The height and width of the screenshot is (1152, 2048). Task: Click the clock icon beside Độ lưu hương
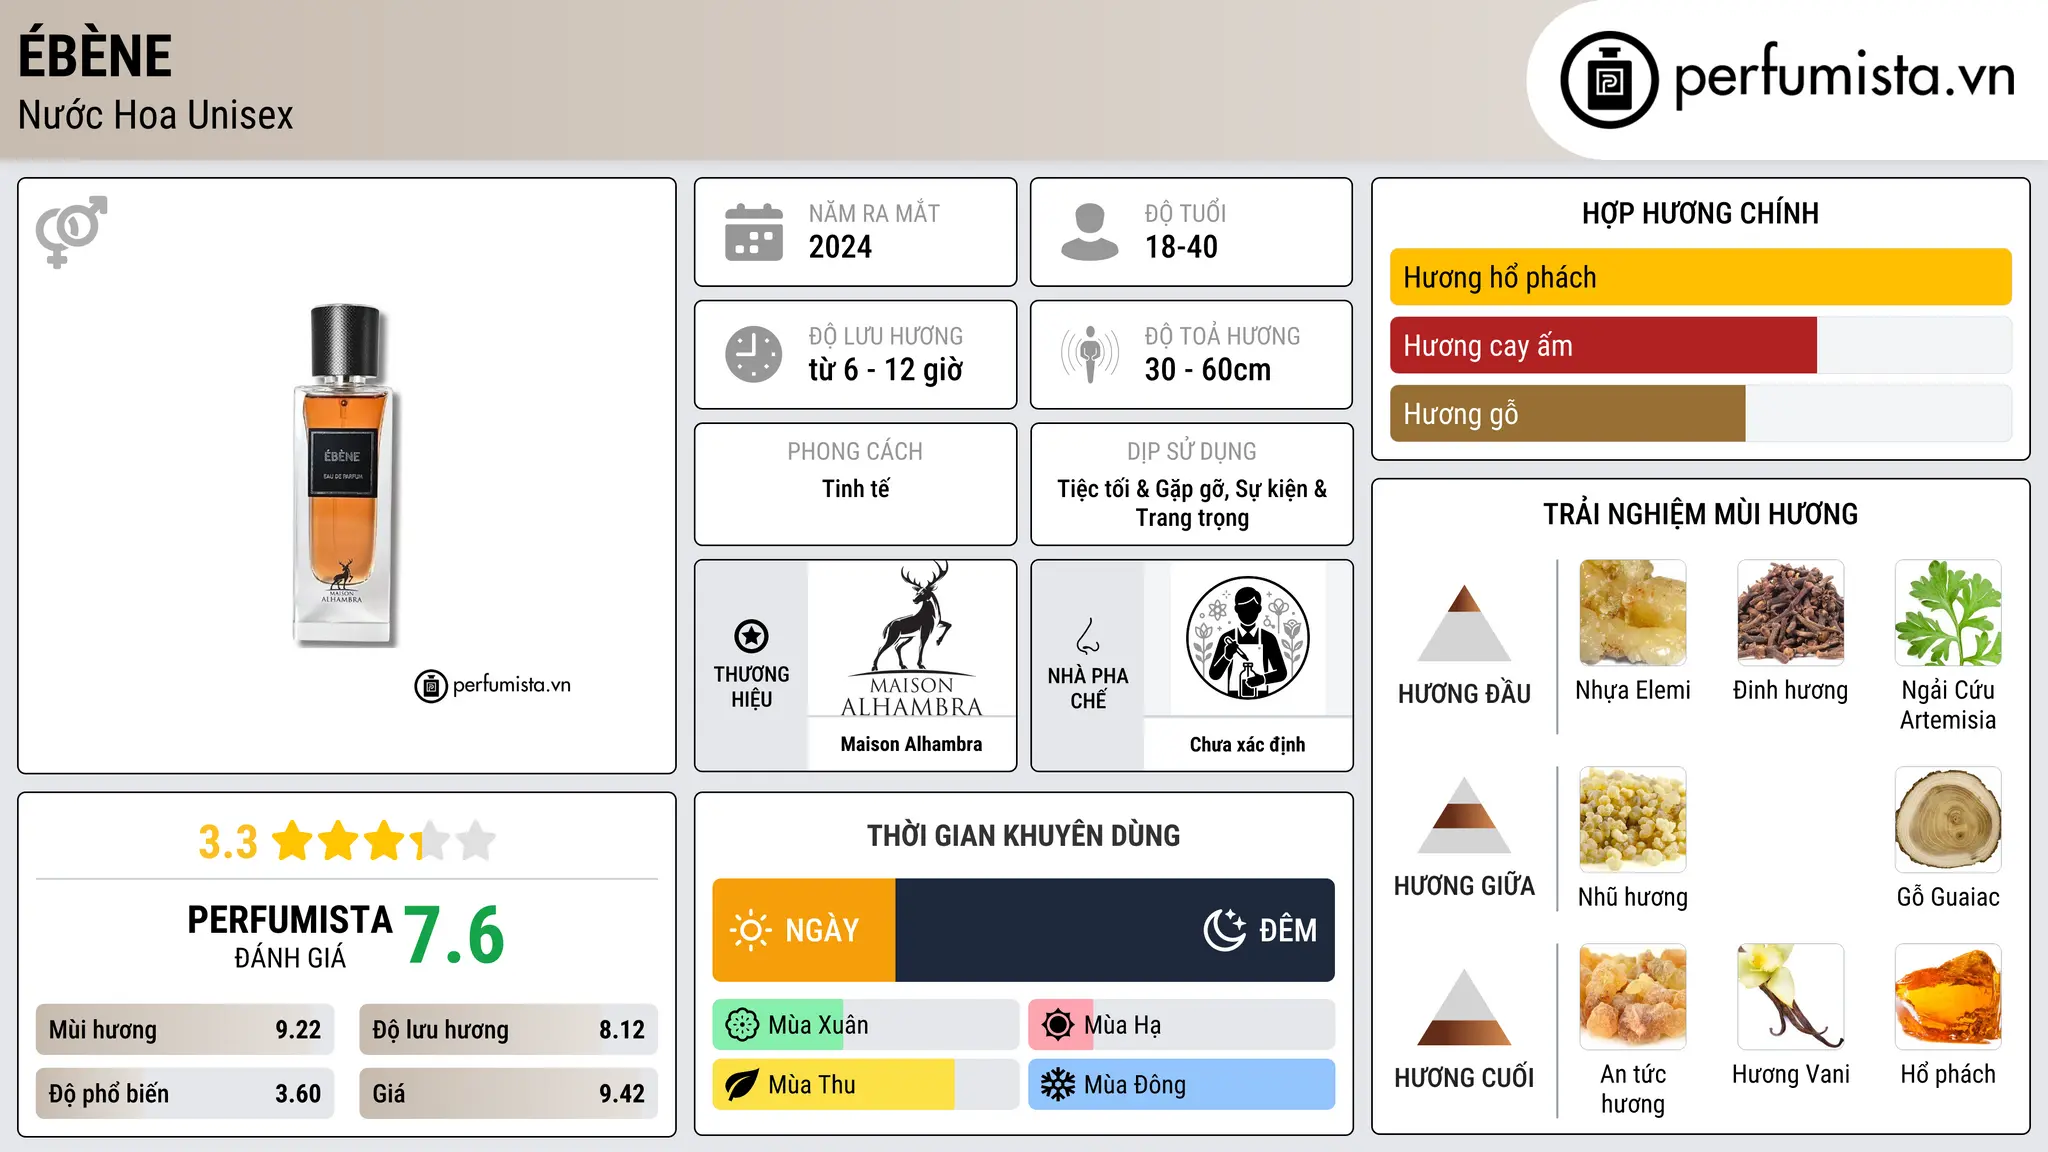754,354
